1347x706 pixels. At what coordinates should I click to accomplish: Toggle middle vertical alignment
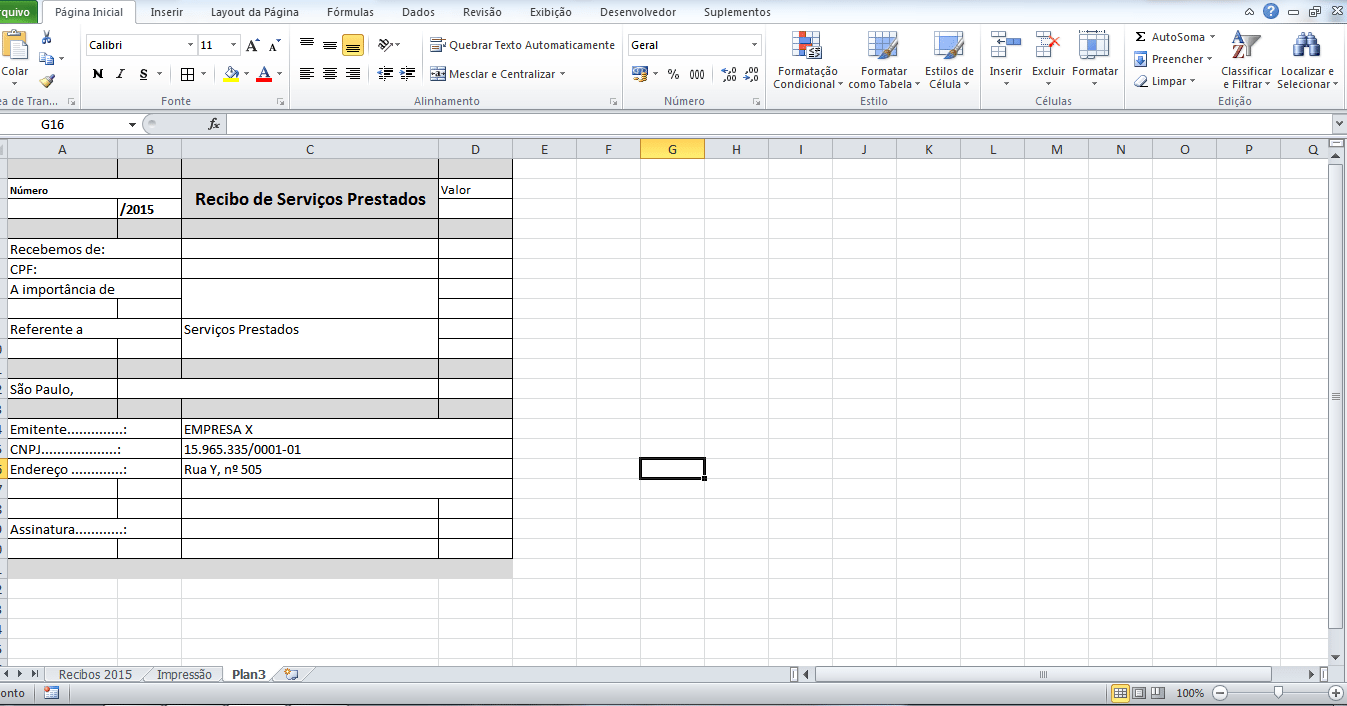pyautogui.click(x=330, y=45)
